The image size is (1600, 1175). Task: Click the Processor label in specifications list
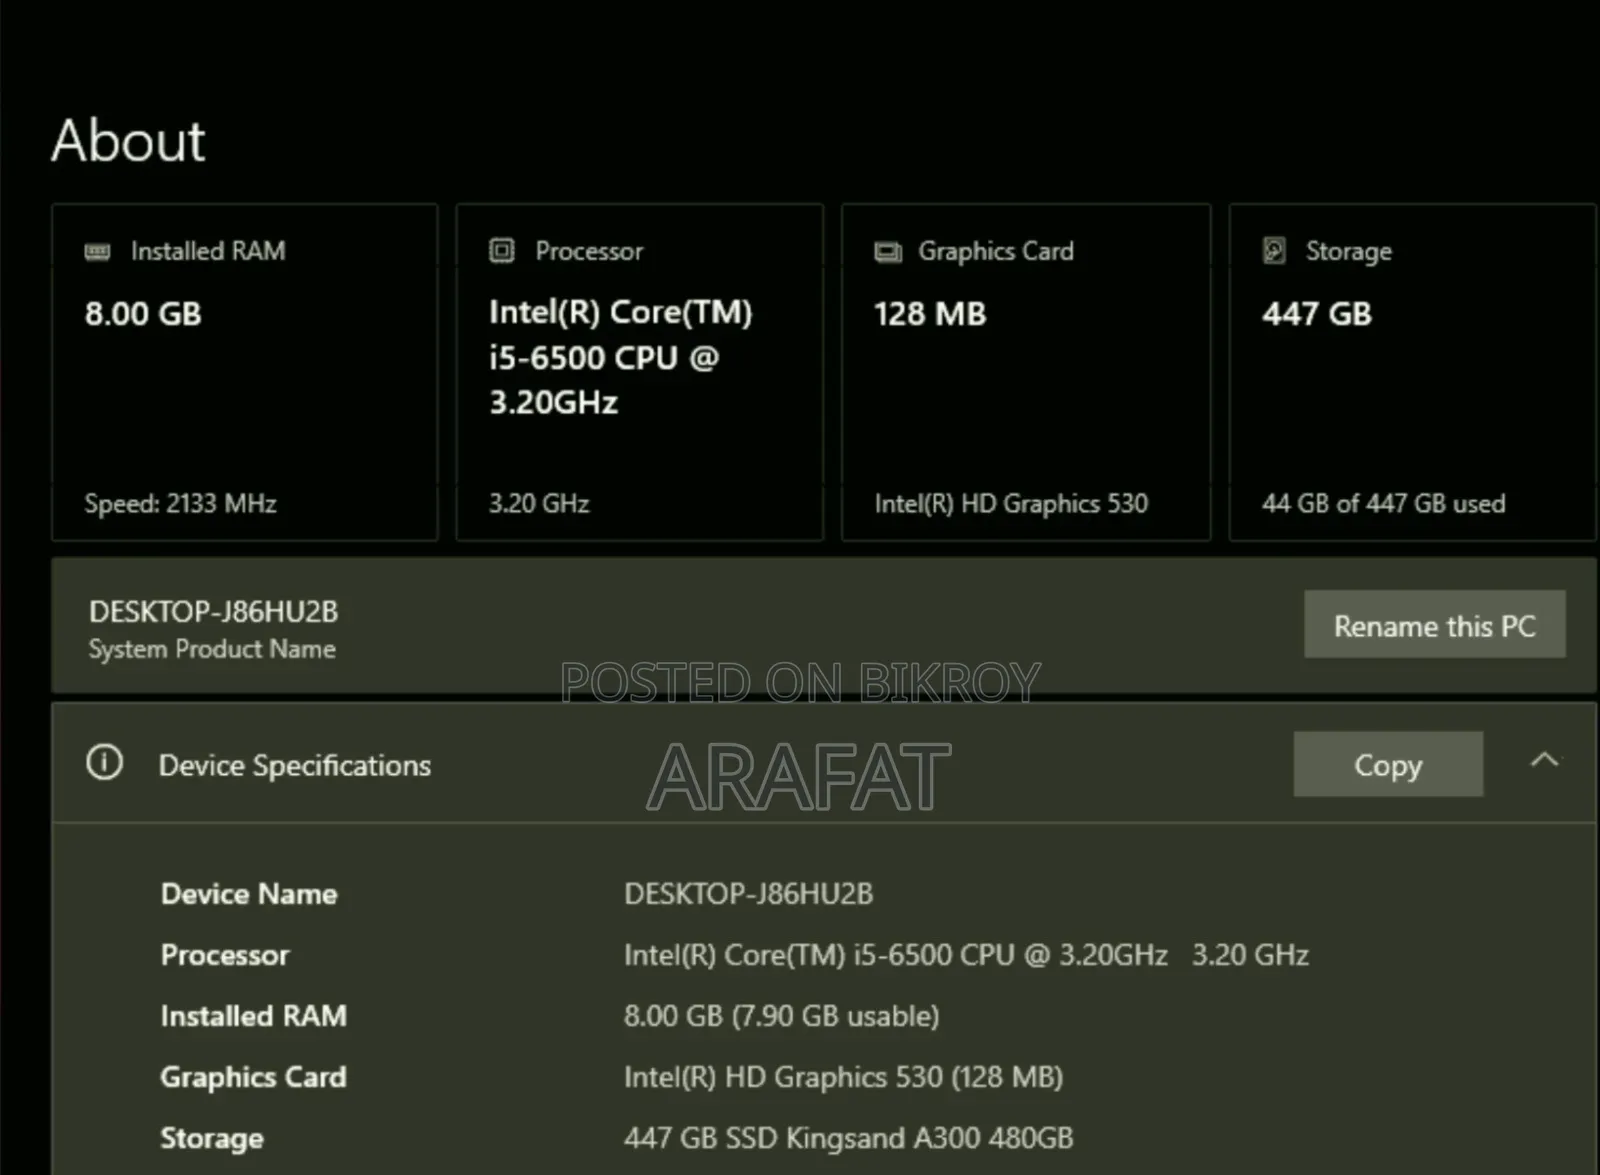tap(225, 955)
